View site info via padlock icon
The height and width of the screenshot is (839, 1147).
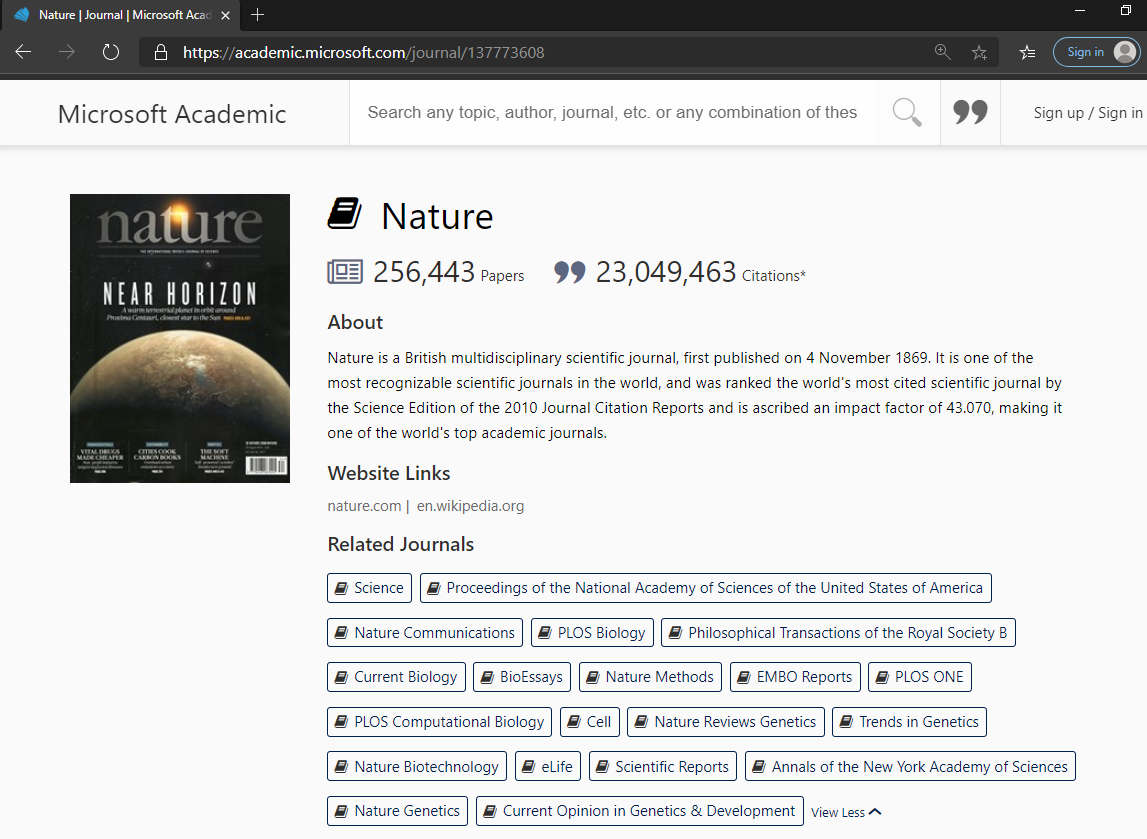point(160,52)
